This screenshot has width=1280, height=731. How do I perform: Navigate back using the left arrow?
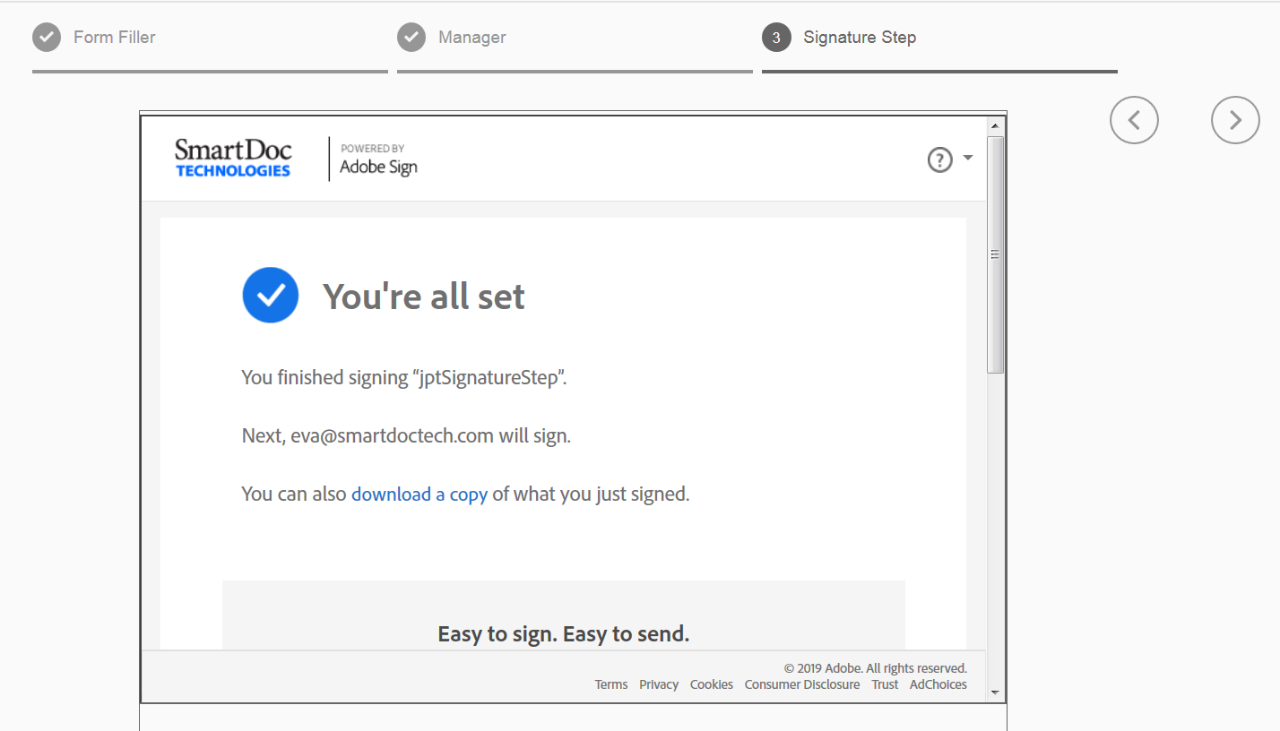(1134, 119)
